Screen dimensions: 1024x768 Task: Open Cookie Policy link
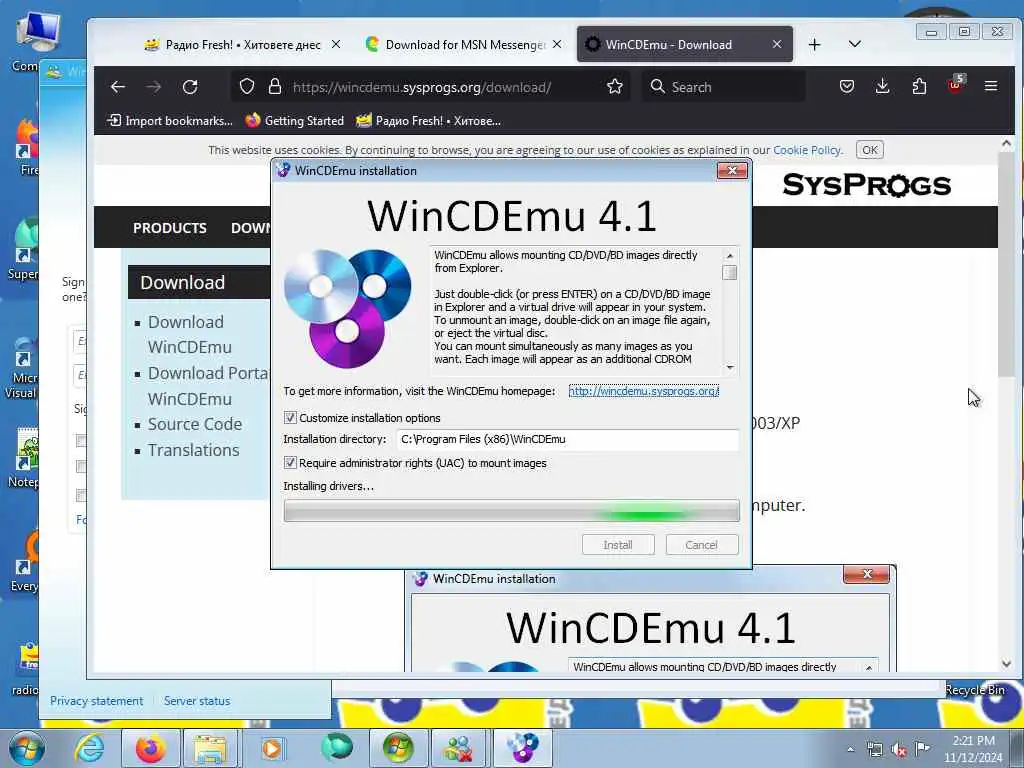click(x=807, y=150)
